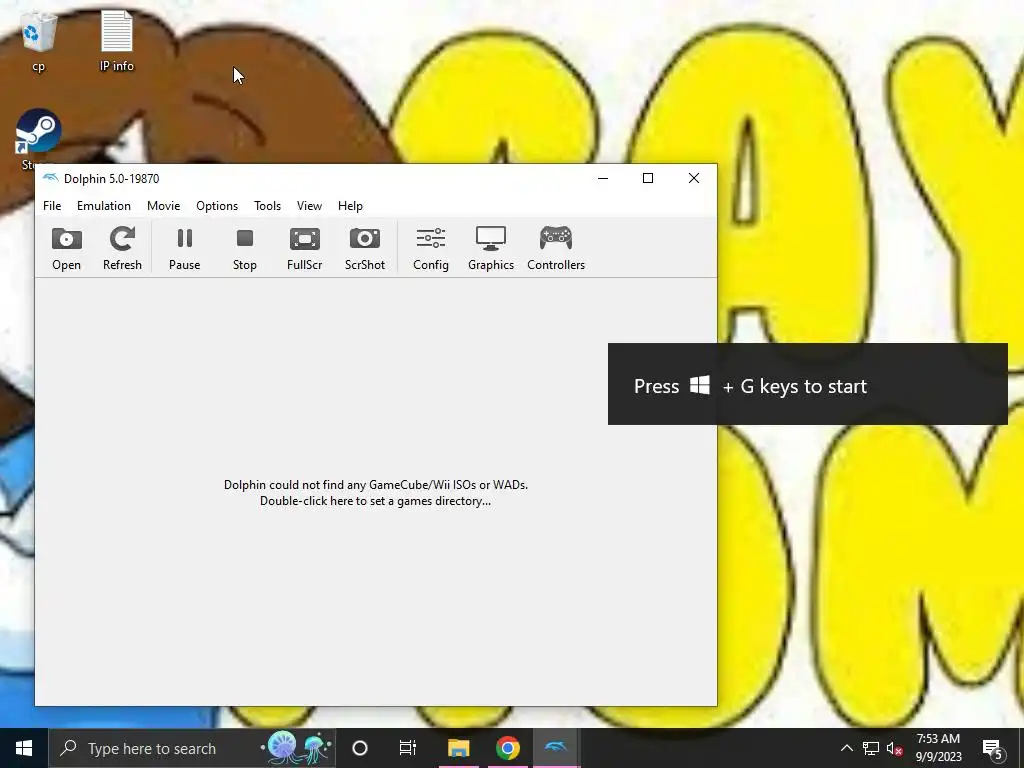Open the Tools menu
The image size is (1024, 768).
[x=267, y=206]
